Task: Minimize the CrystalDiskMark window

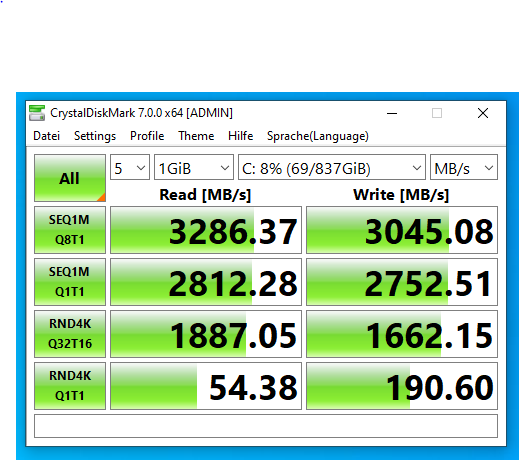Action: coord(392,113)
